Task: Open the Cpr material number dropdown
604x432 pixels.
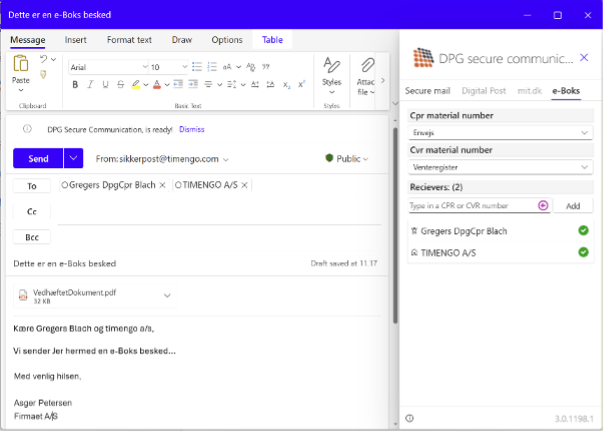Action: [x=500, y=133]
